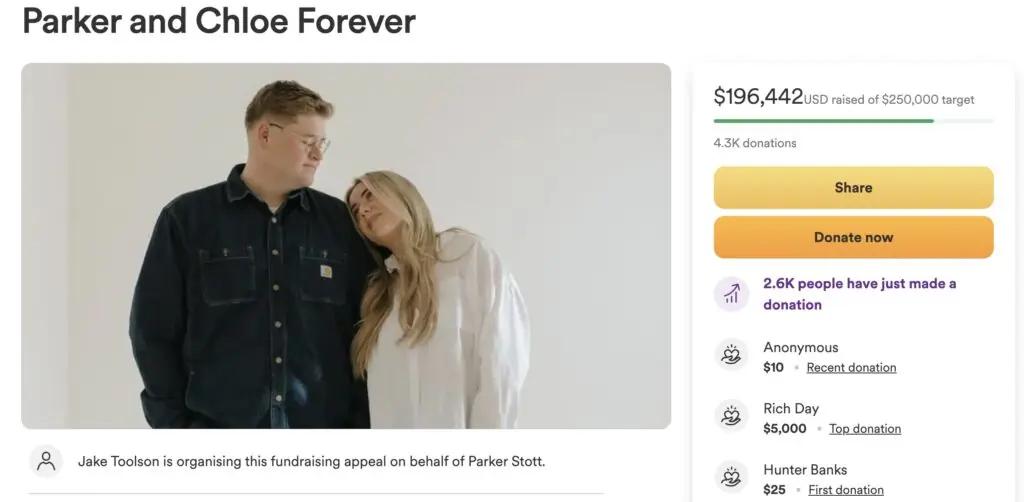Click the couple's fundraiser photo
The image size is (1024, 502).
click(x=346, y=246)
